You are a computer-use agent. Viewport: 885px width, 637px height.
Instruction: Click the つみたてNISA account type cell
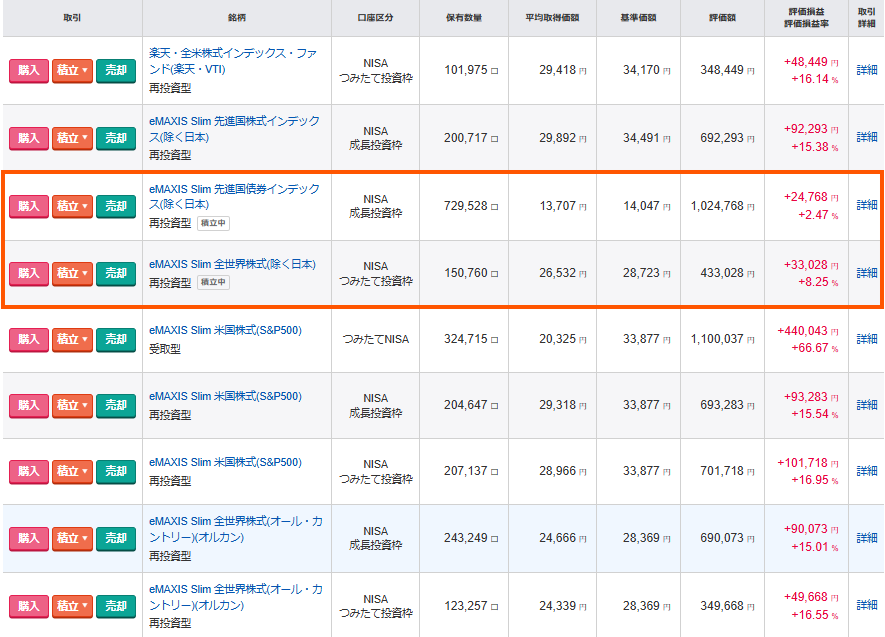375,339
